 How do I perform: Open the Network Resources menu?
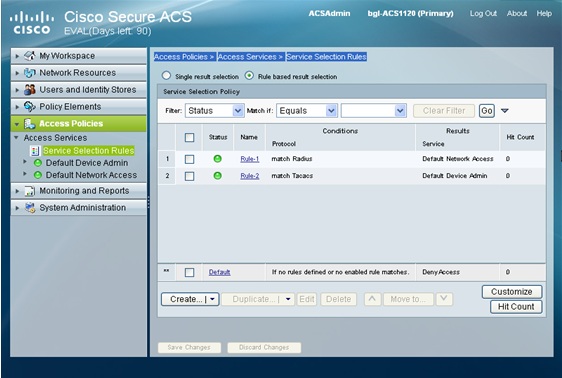pyautogui.click(x=79, y=73)
